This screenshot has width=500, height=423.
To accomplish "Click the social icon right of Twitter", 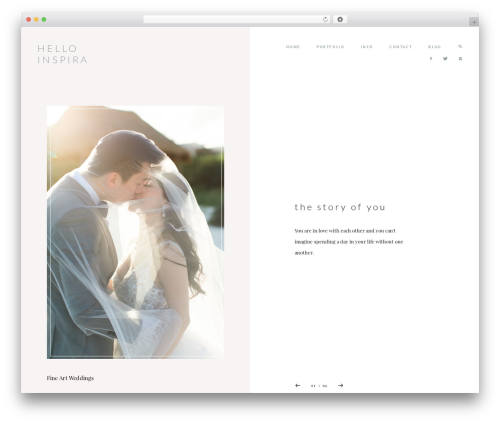I will (x=460, y=59).
